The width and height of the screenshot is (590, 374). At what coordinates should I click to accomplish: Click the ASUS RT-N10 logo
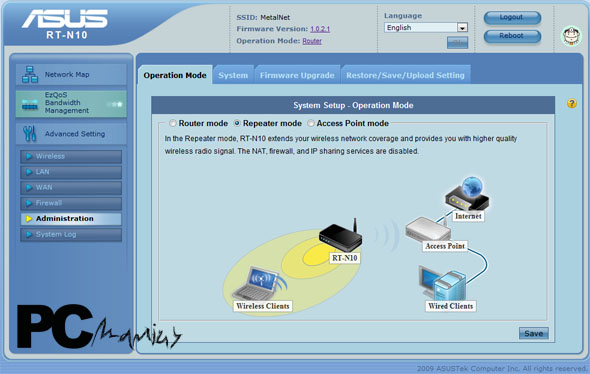65,24
